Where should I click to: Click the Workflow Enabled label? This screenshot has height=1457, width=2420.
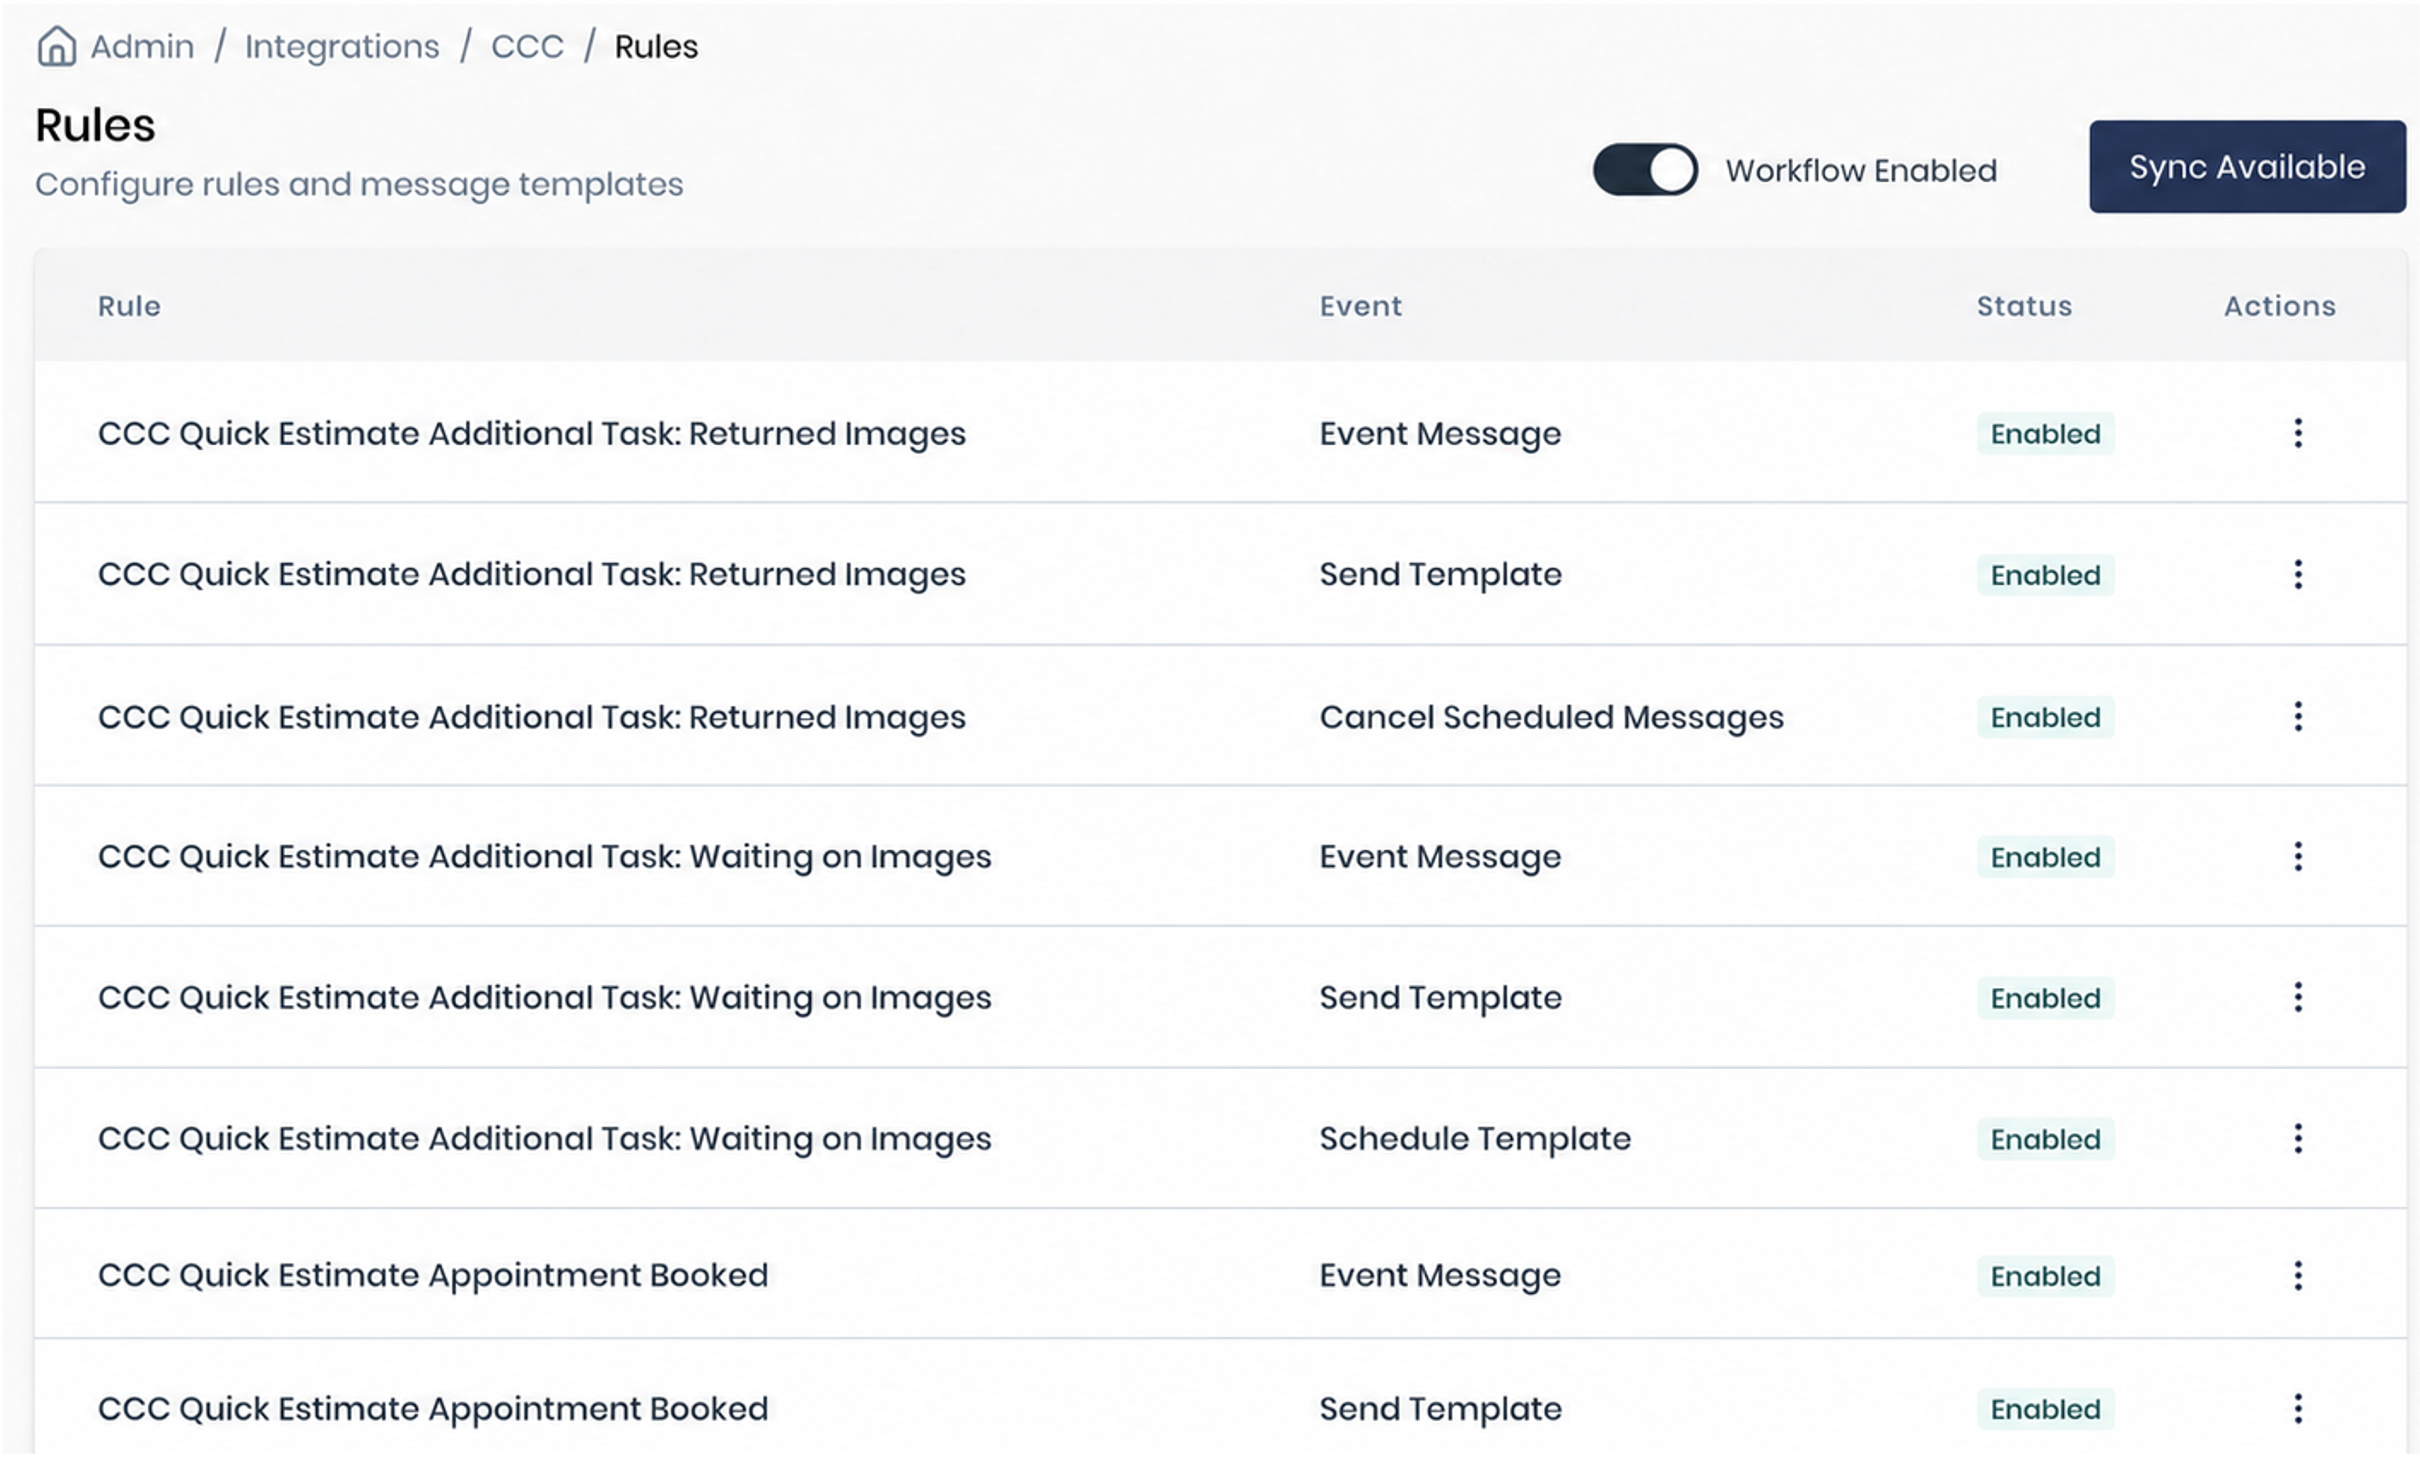[x=1861, y=171]
